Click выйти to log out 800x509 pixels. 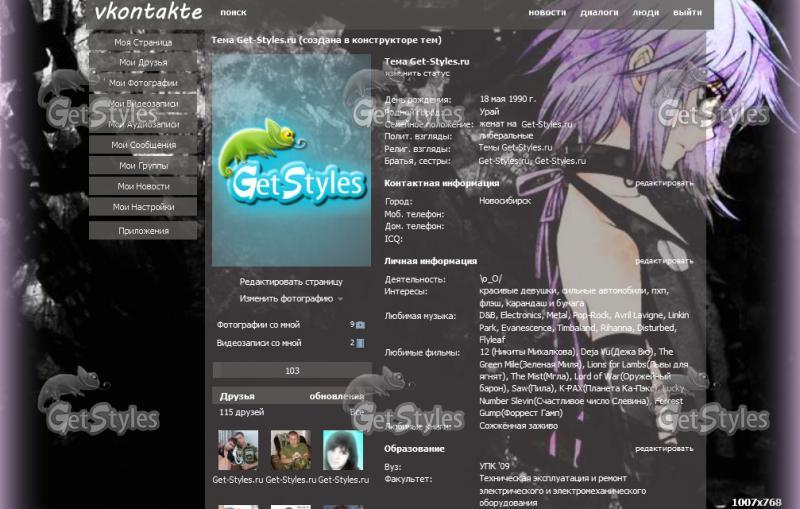click(x=687, y=14)
